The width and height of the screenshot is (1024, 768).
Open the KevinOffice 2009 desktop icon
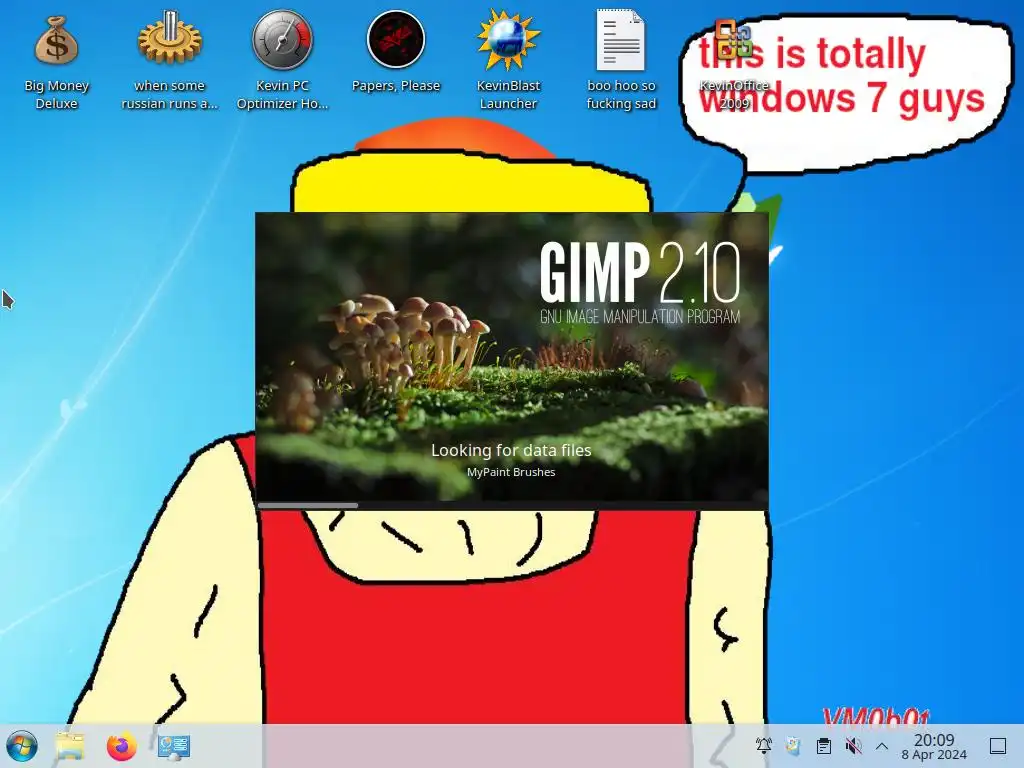tap(734, 64)
